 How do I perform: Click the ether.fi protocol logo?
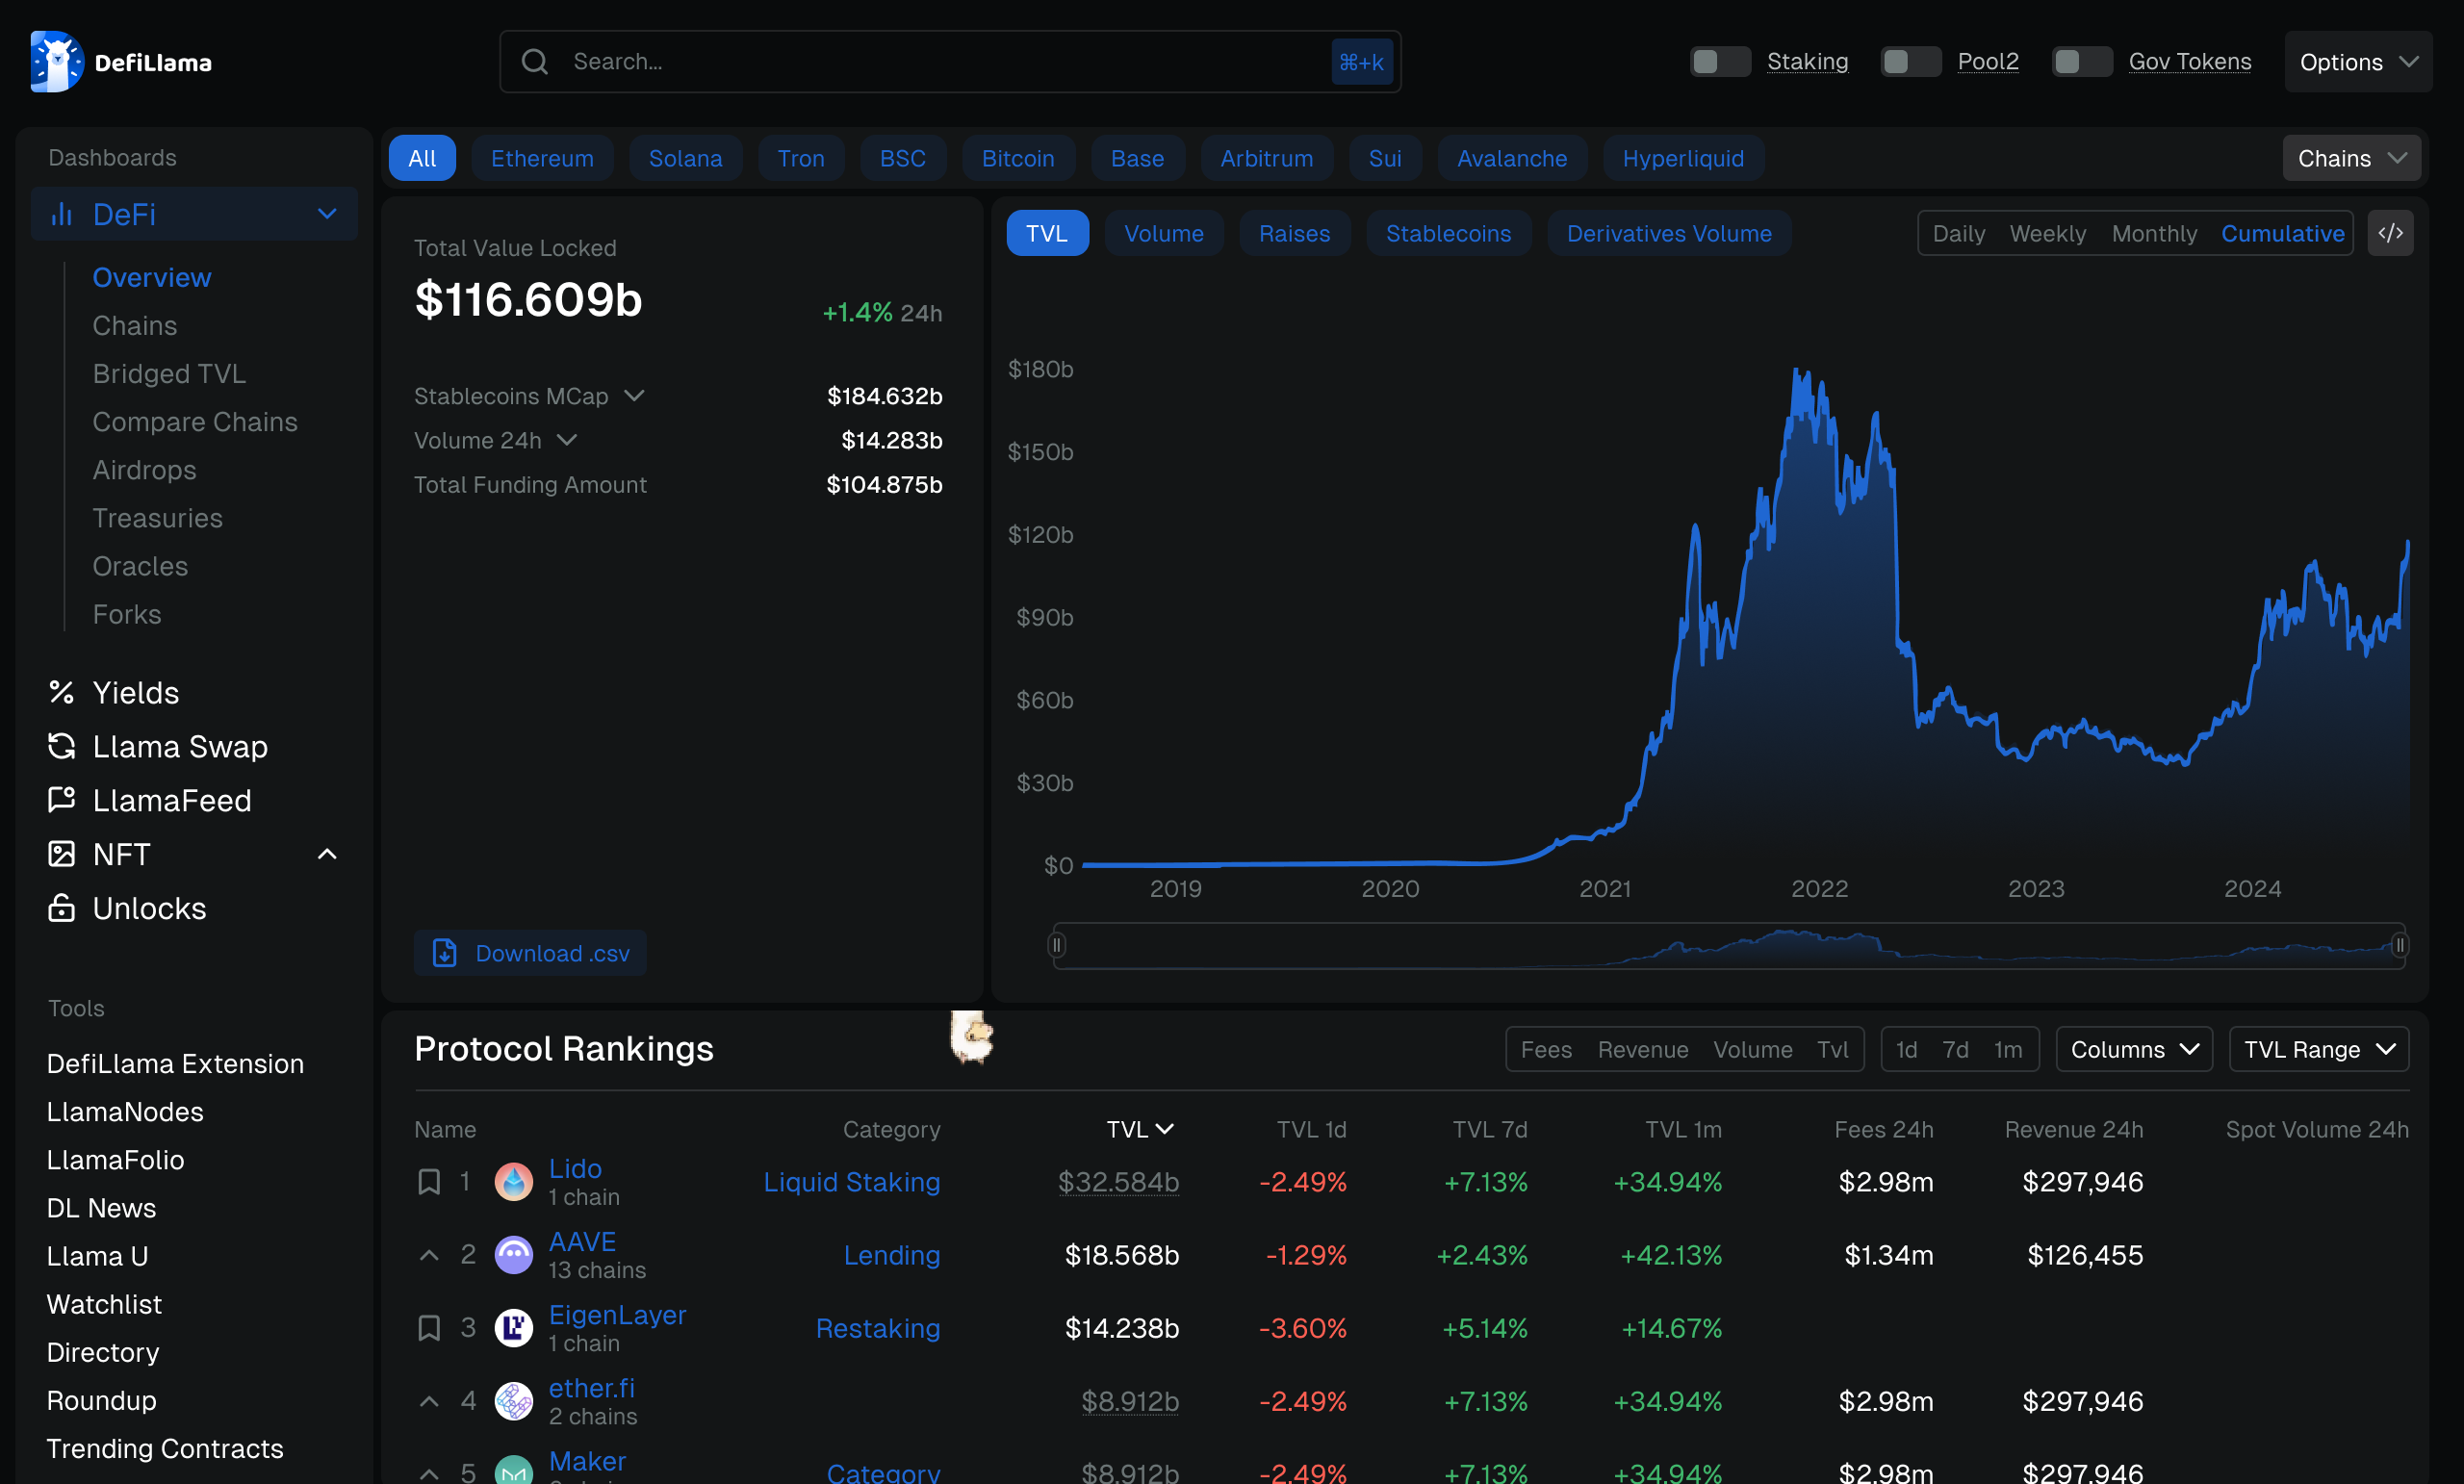(x=514, y=1401)
